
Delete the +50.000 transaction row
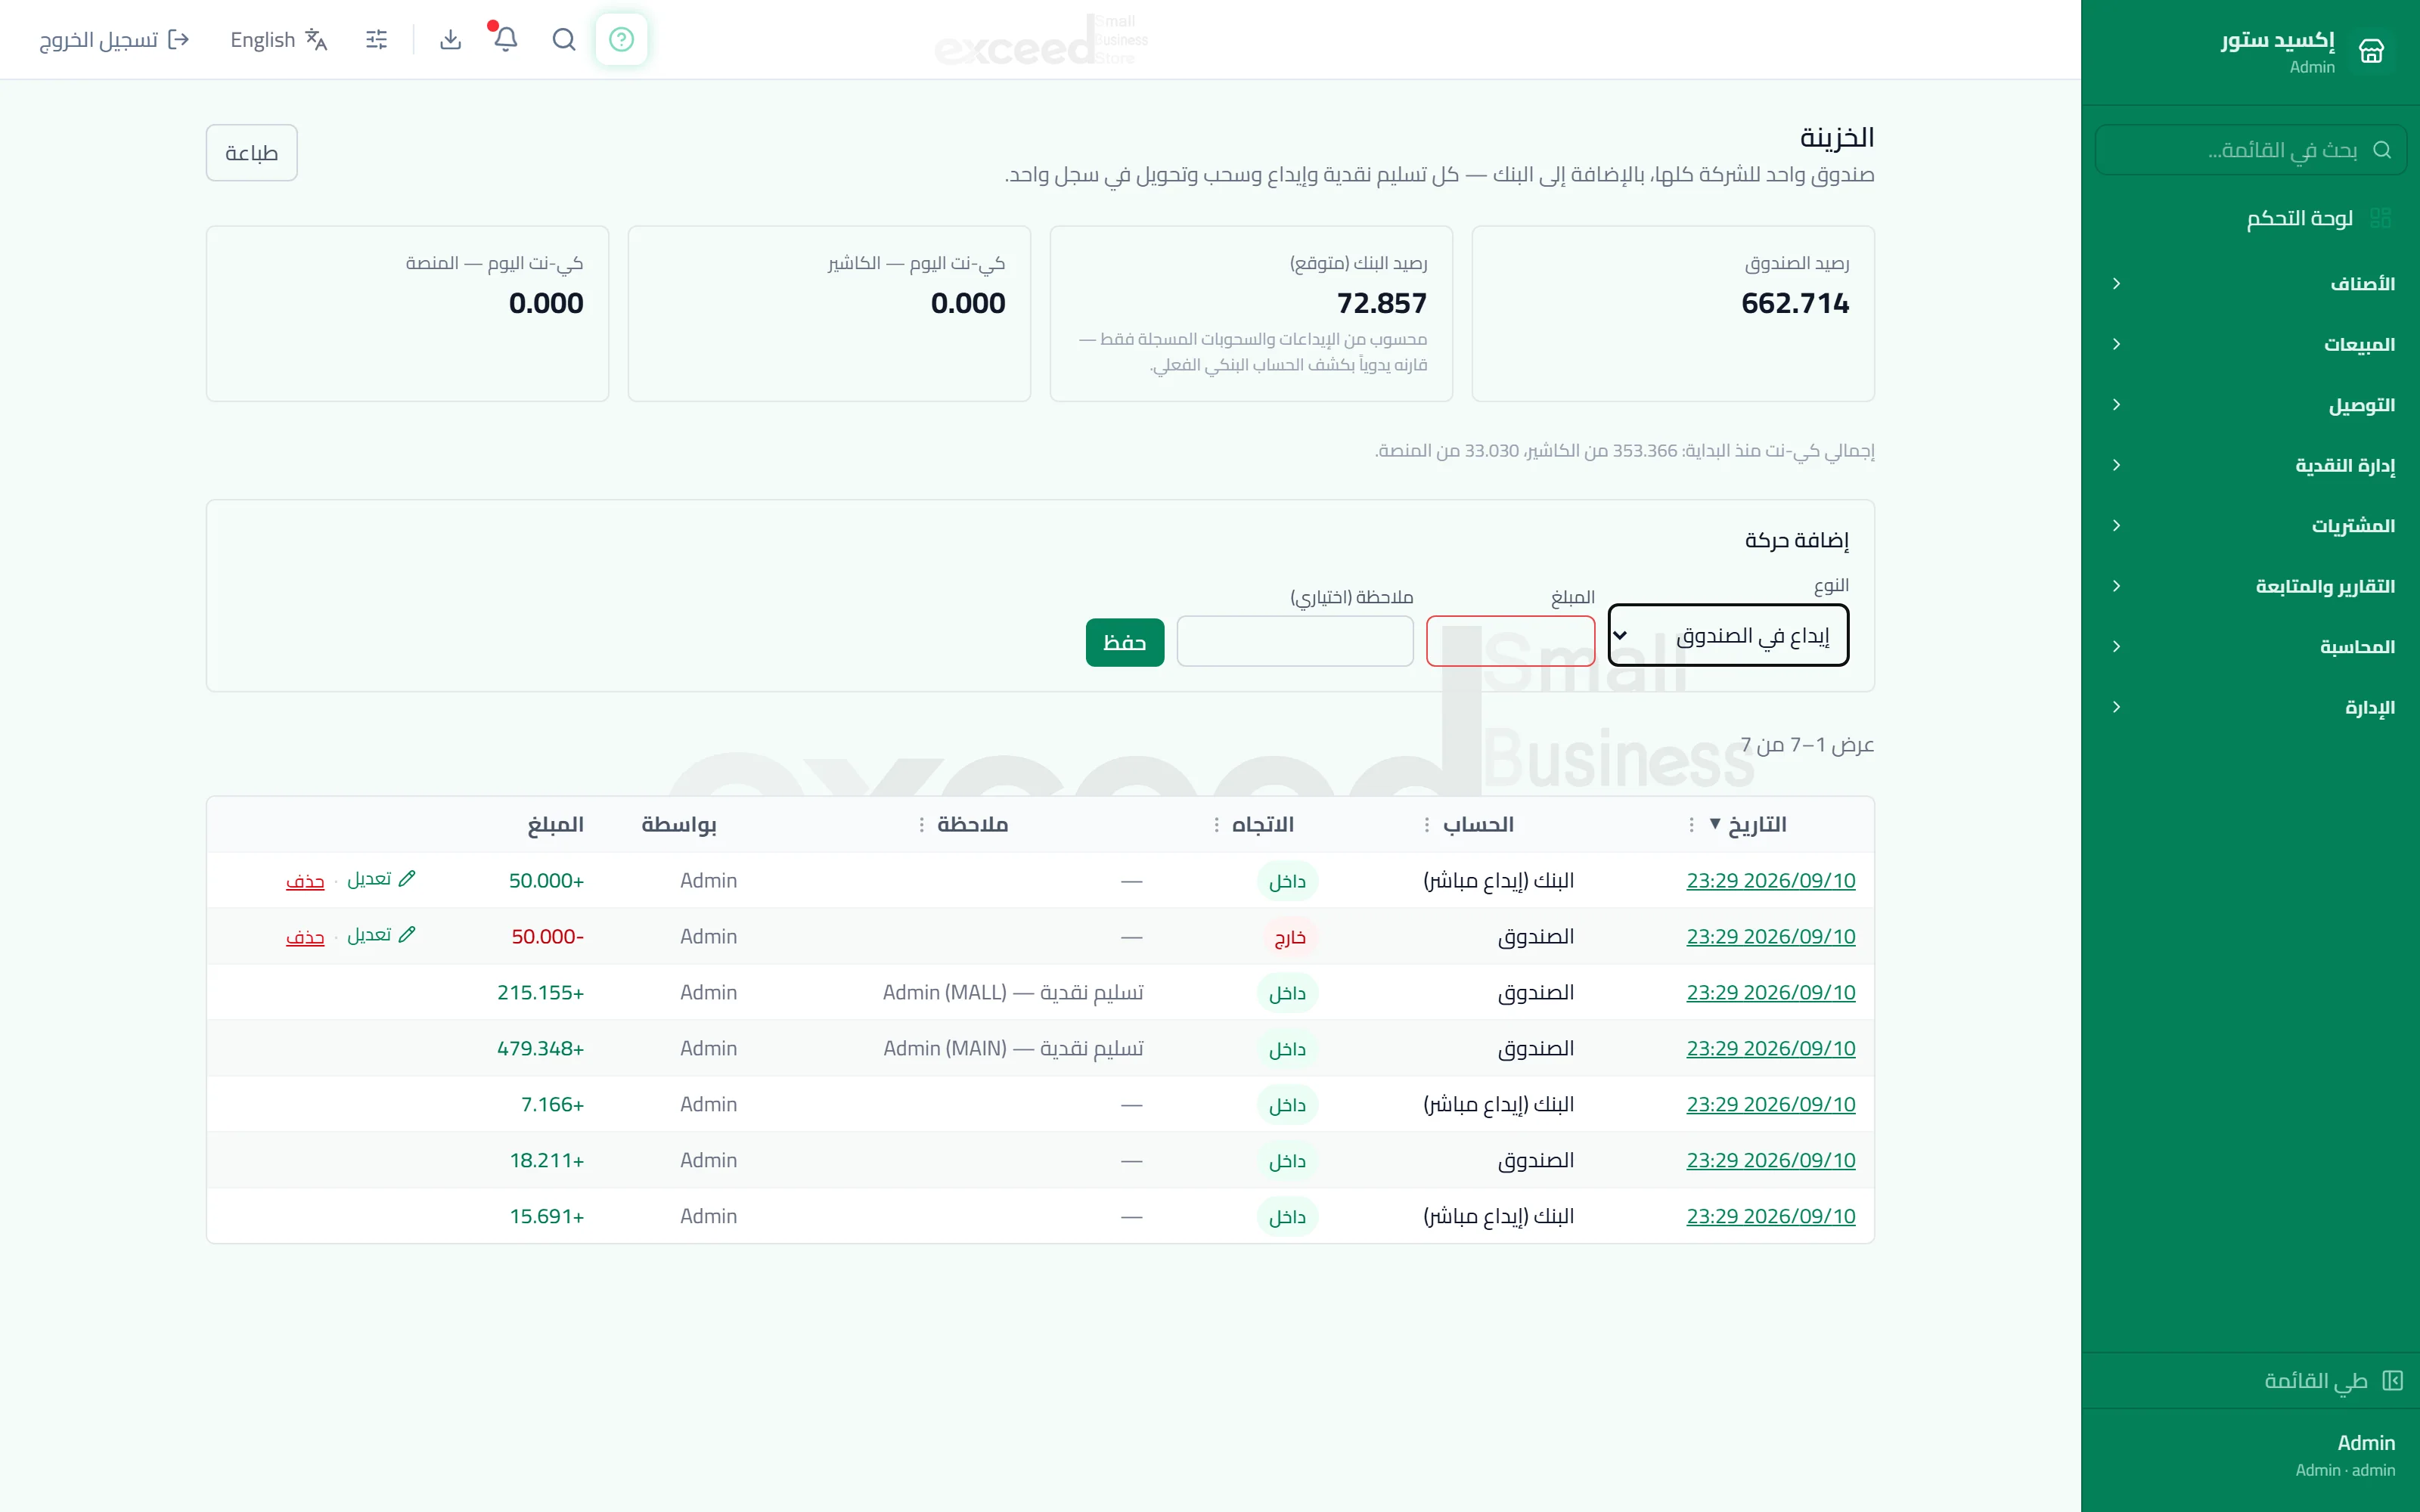click(x=305, y=881)
